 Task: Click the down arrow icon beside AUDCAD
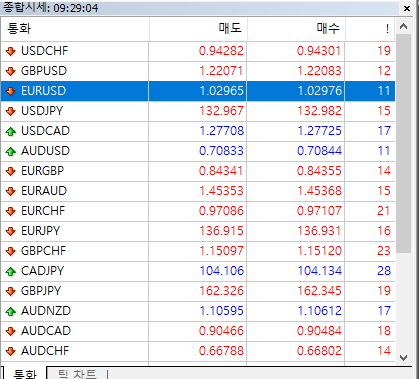tap(11, 331)
